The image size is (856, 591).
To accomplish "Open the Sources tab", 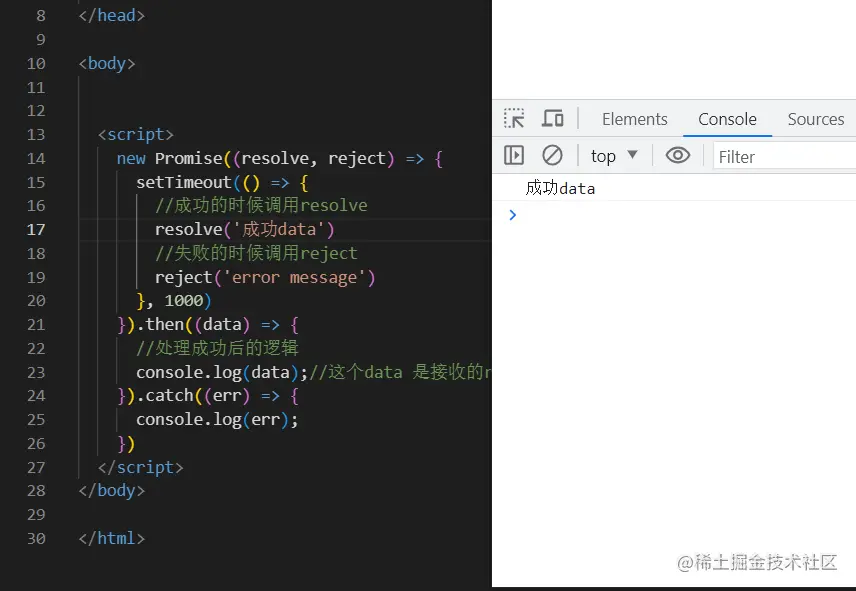I will (816, 119).
